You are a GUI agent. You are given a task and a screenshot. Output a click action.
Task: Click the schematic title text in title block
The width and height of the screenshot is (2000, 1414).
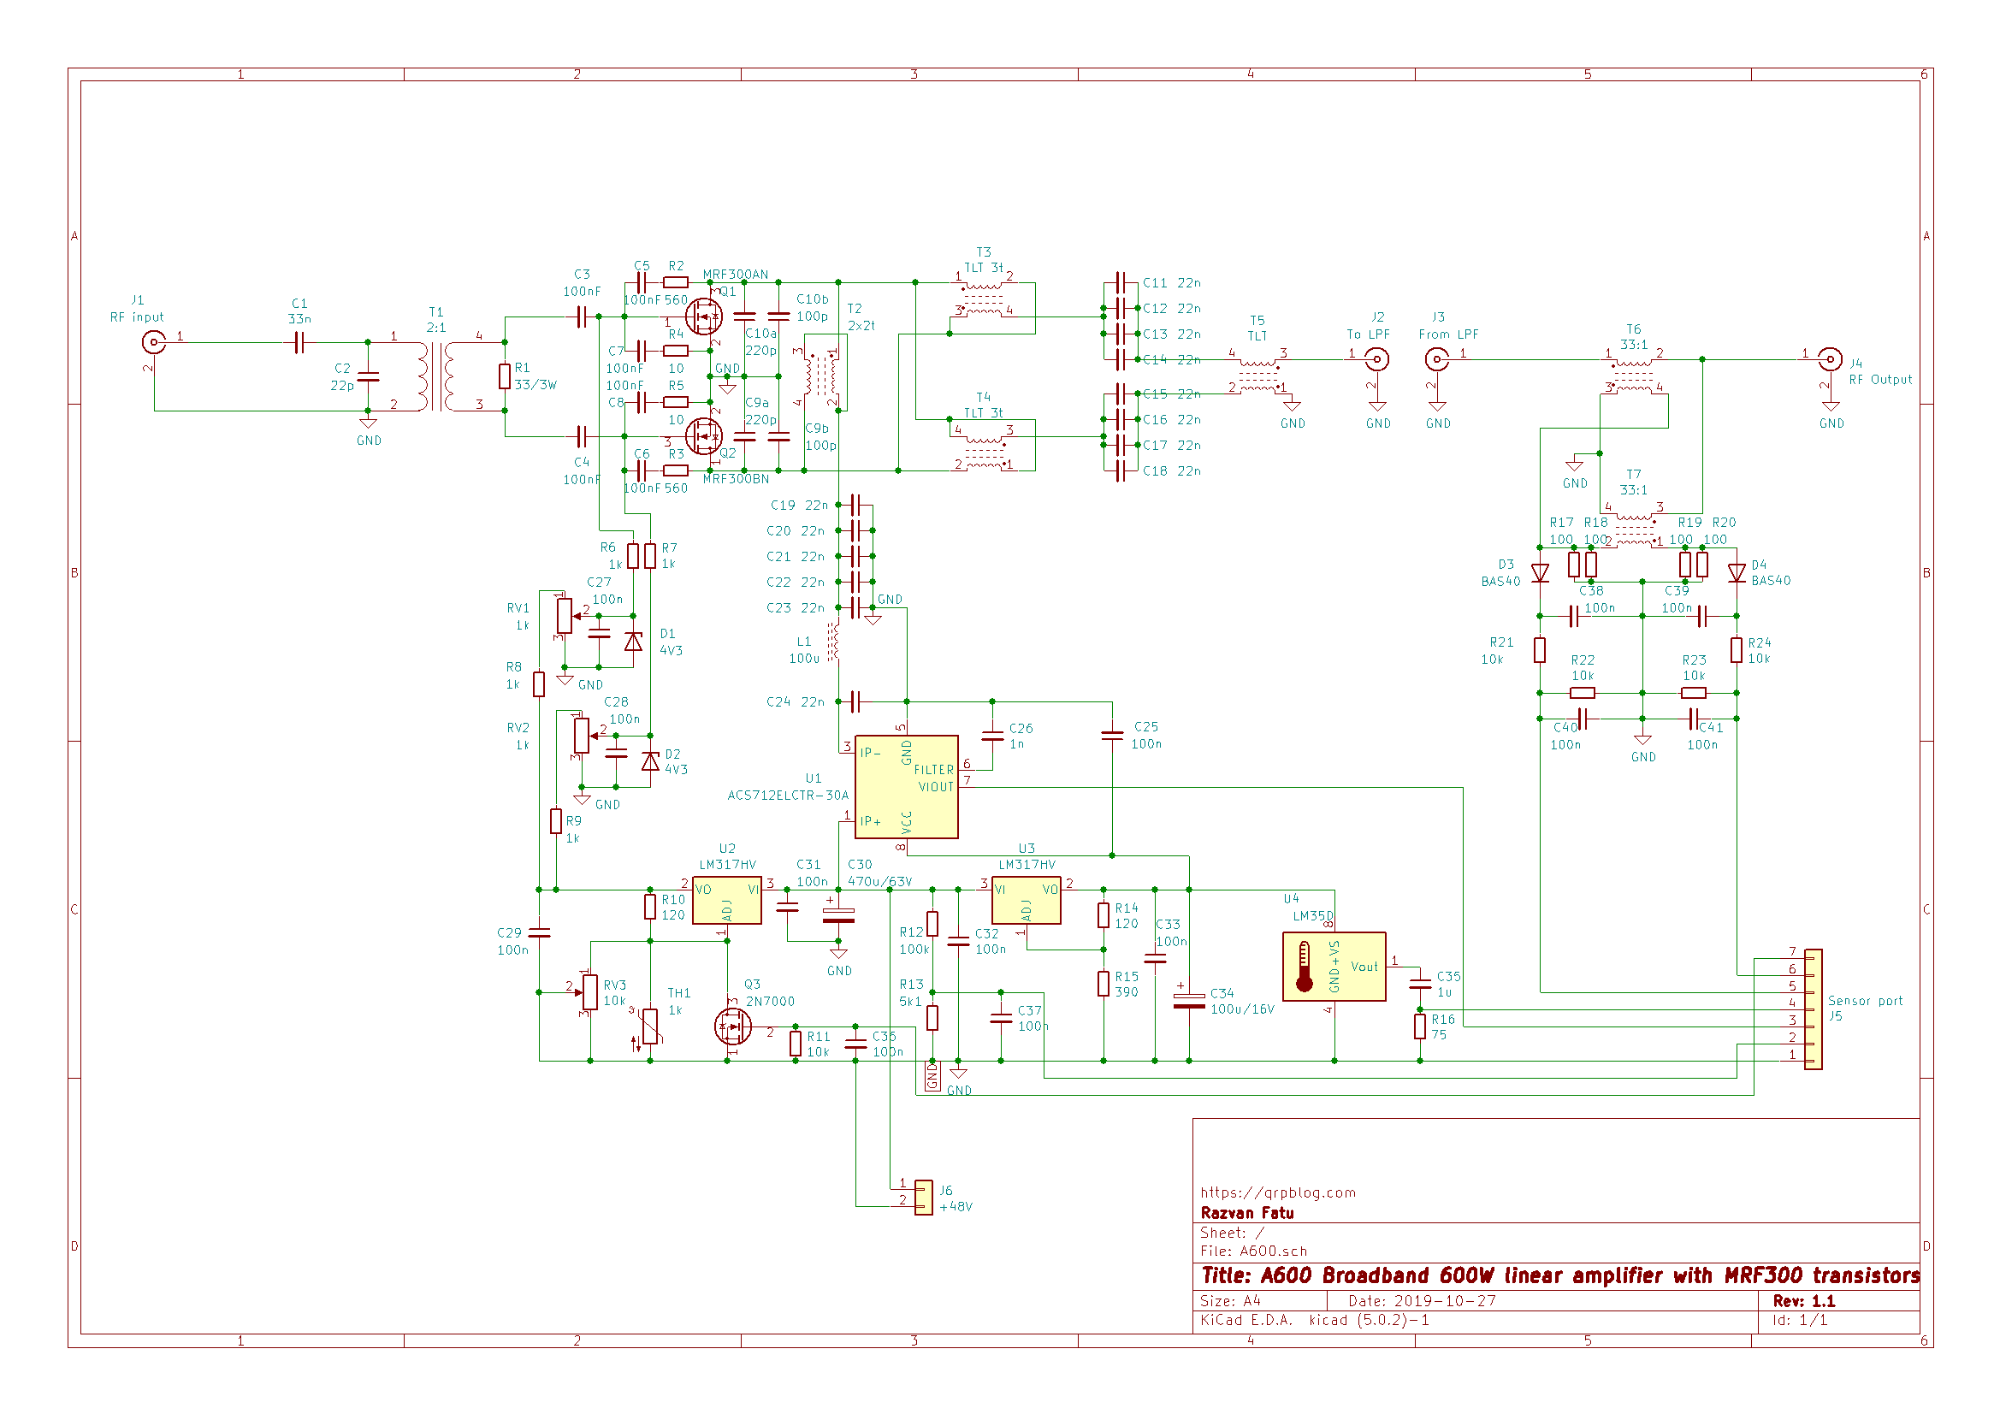1559,1275
